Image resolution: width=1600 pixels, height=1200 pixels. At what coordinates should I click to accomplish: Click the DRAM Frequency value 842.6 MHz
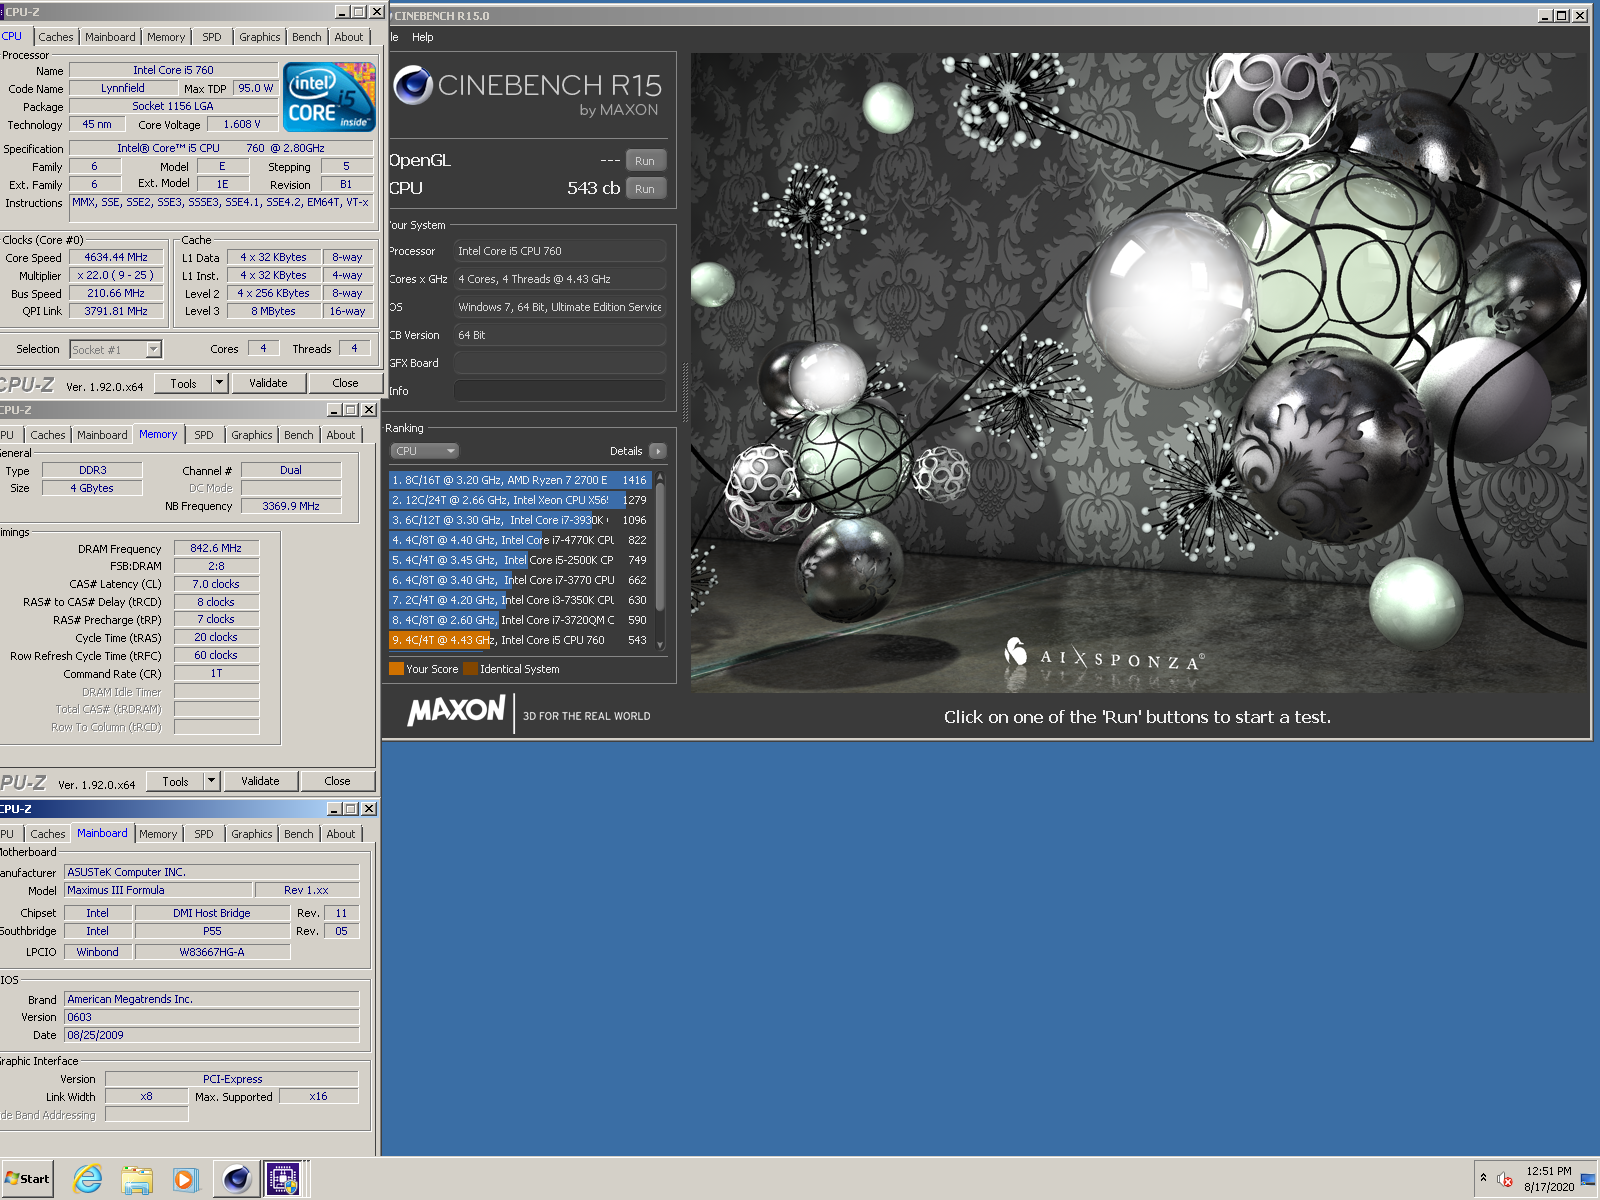pyautogui.click(x=216, y=548)
